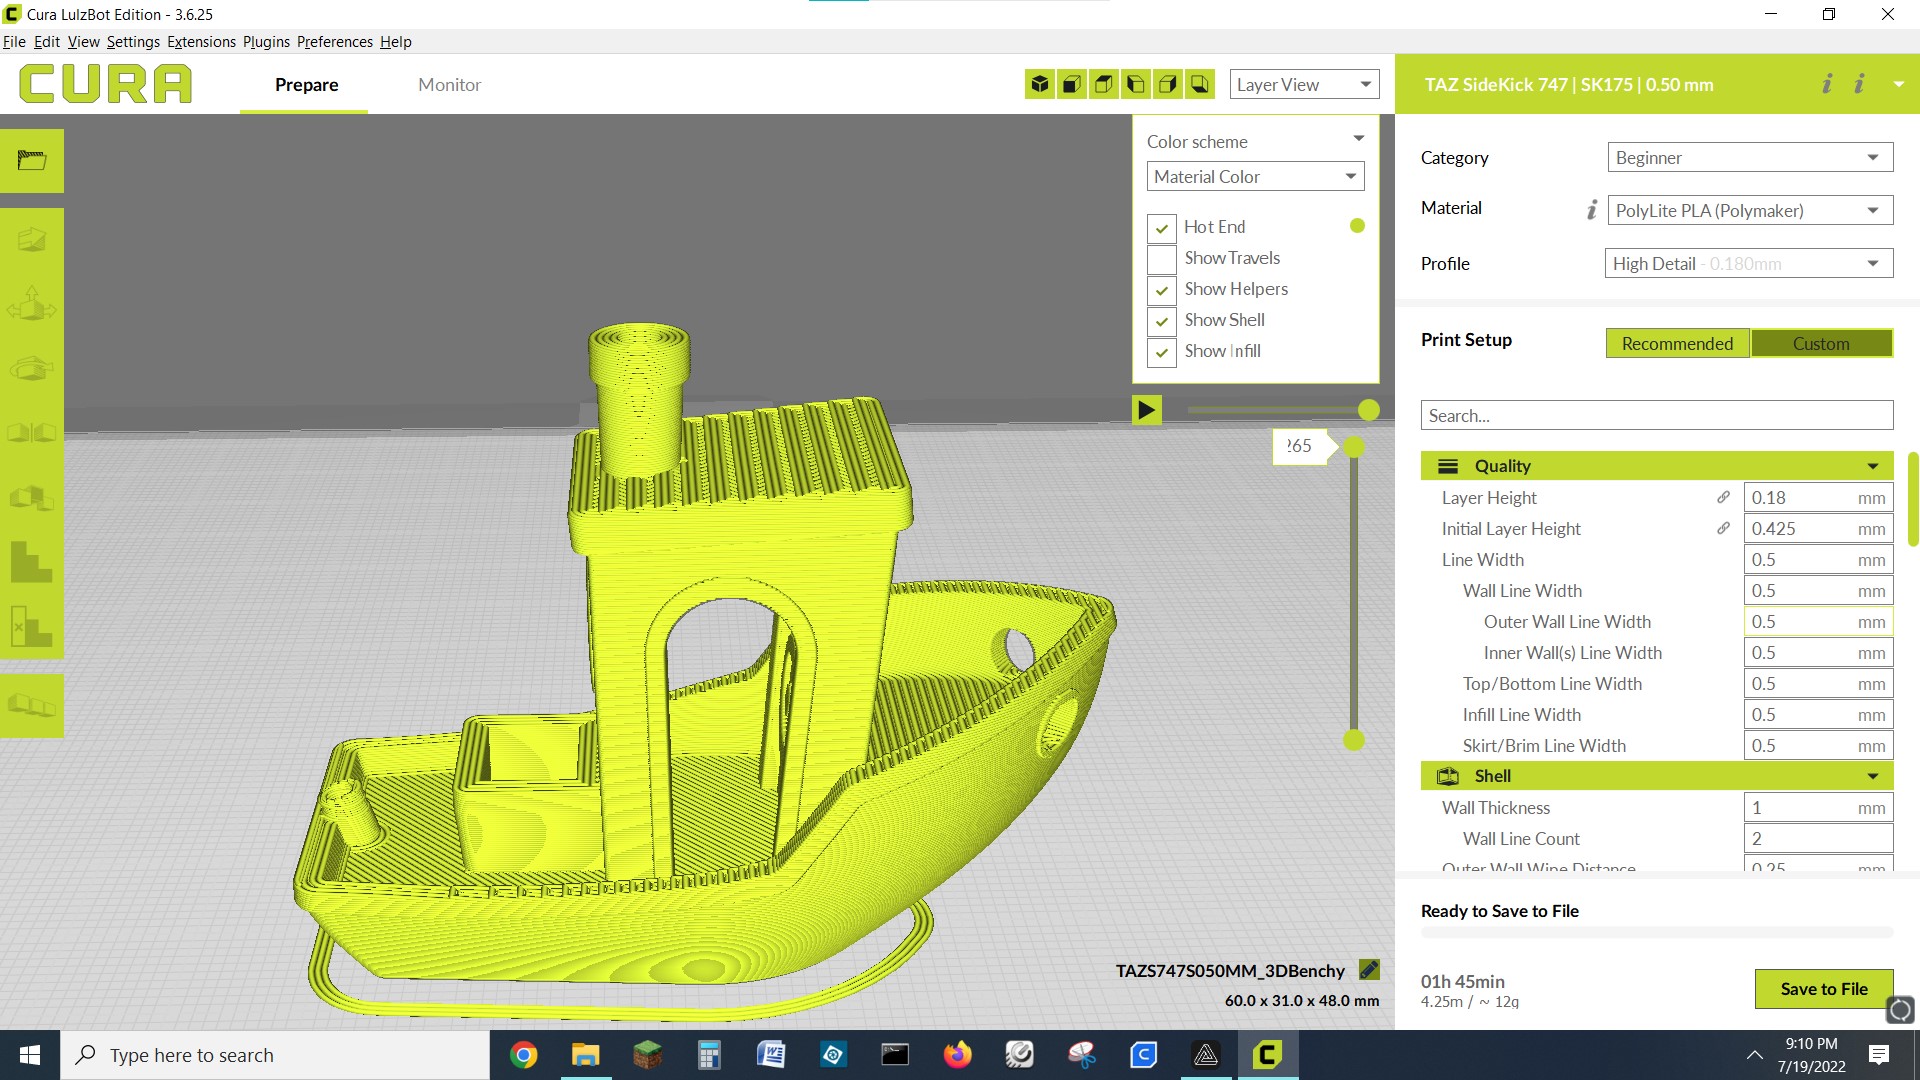The image size is (1920, 1080).
Task: Open the Material Color dropdown
Action: [1255, 176]
